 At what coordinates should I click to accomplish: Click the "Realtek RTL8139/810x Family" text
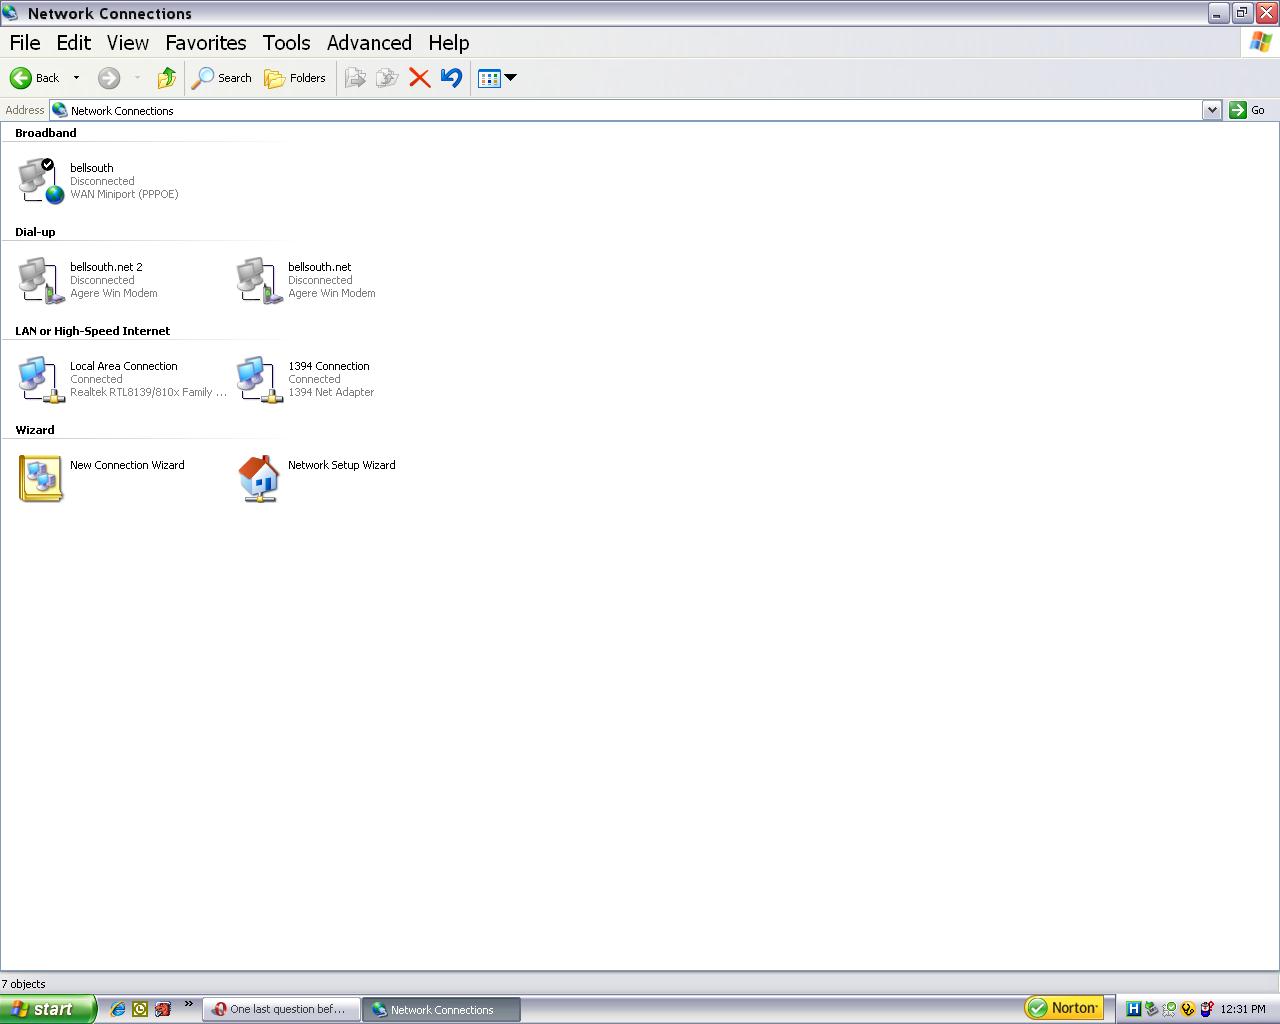click(x=148, y=392)
